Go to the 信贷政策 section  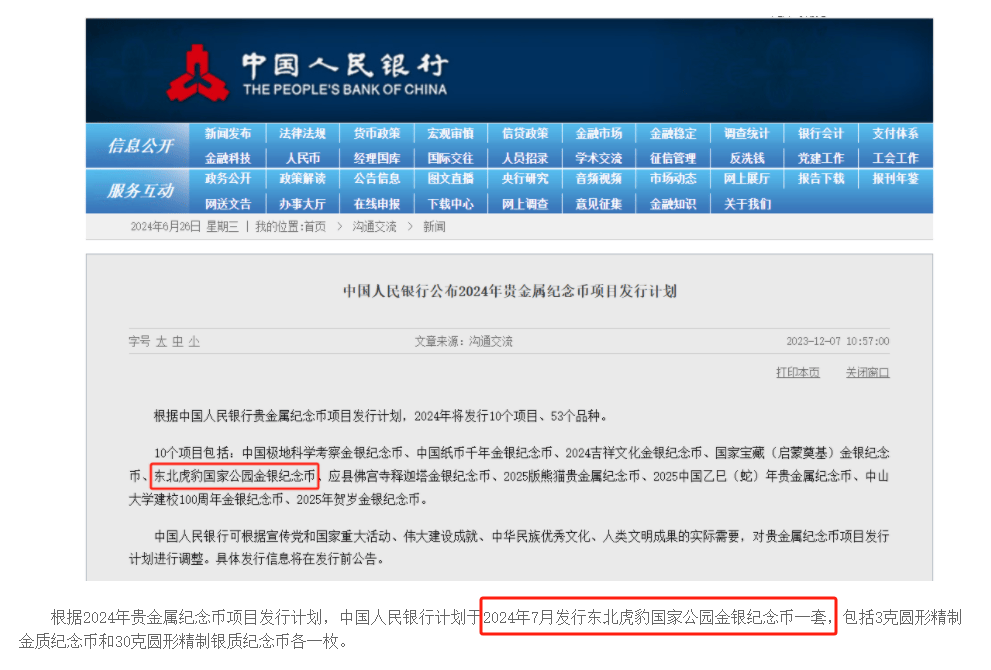pos(525,133)
